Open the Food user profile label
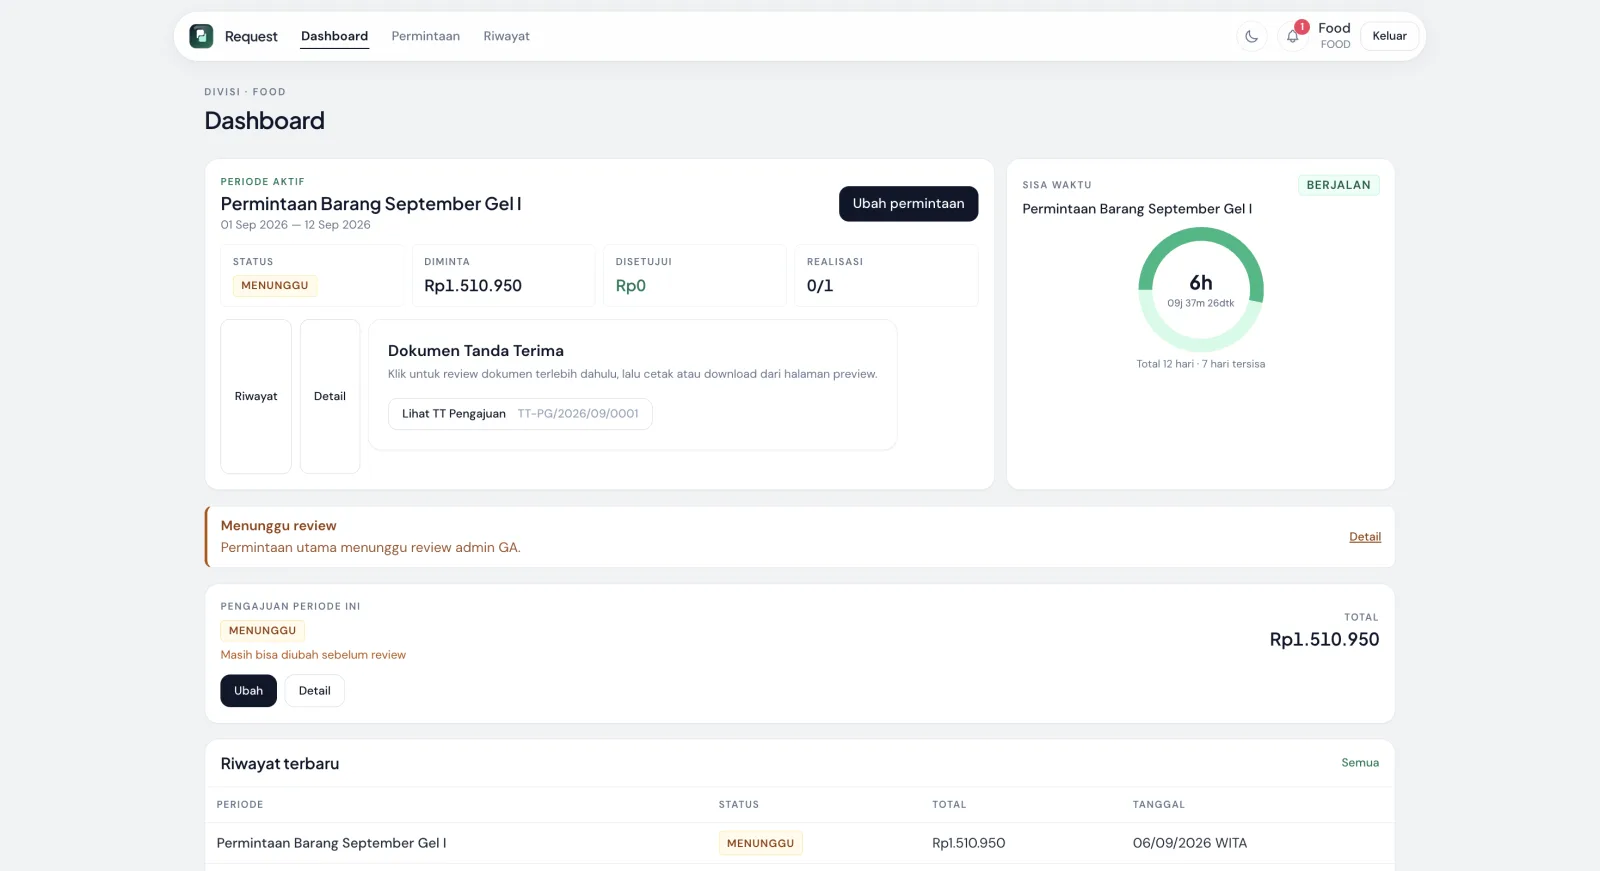 pos(1335,35)
